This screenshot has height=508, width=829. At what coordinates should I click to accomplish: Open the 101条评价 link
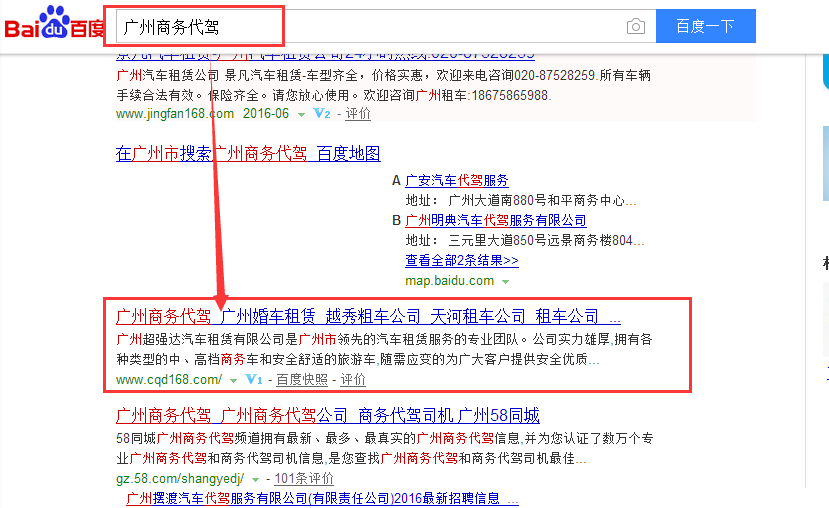pyautogui.click(x=304, y=478)
